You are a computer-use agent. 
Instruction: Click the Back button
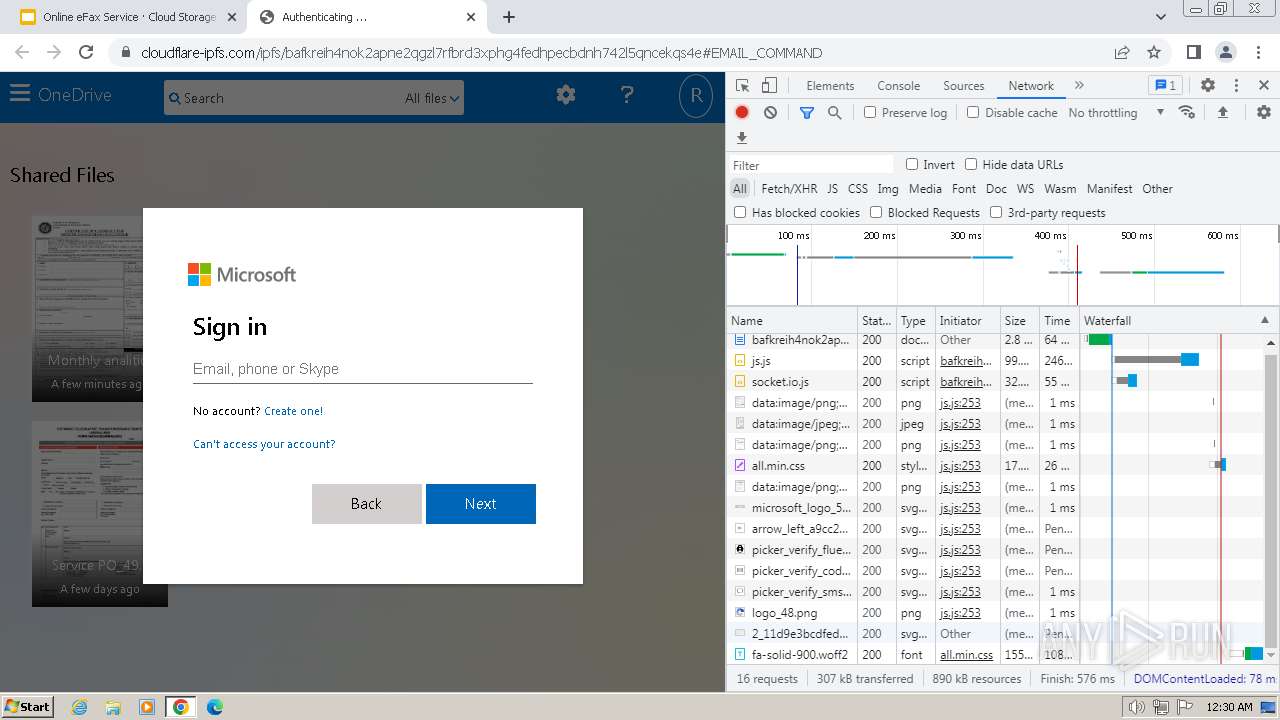pyautogui.click(x=366, y=504)
